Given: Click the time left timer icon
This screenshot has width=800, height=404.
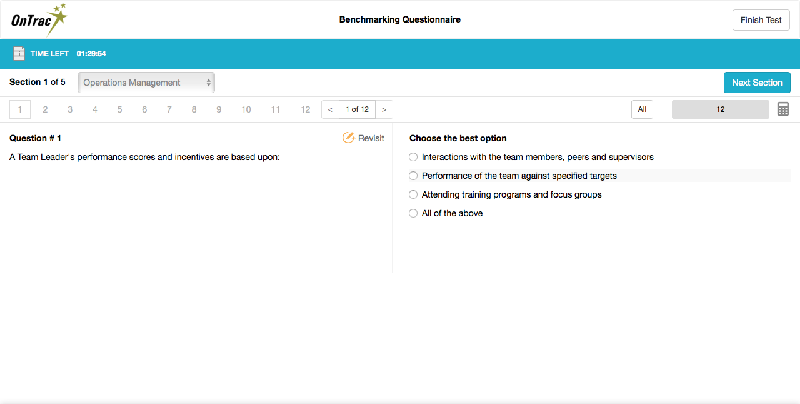Looking at the screenshot, I should coord(19,53).
